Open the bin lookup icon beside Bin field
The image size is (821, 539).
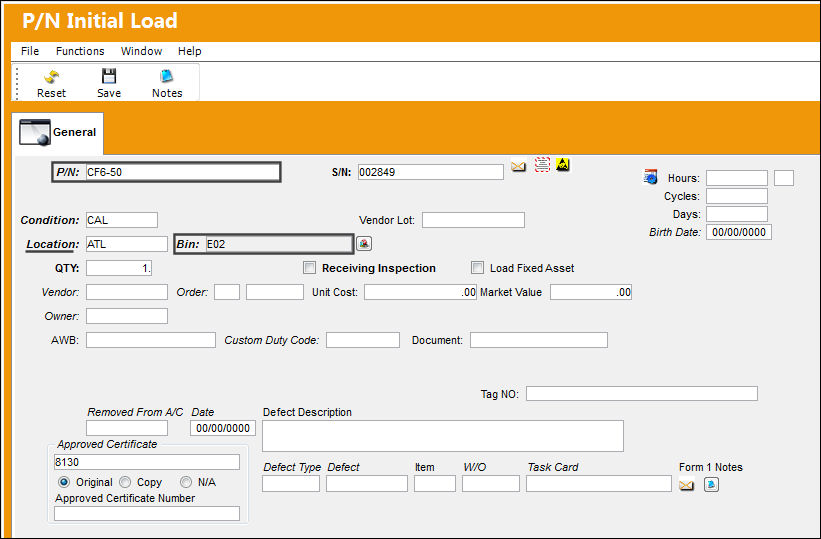(364, 244)
